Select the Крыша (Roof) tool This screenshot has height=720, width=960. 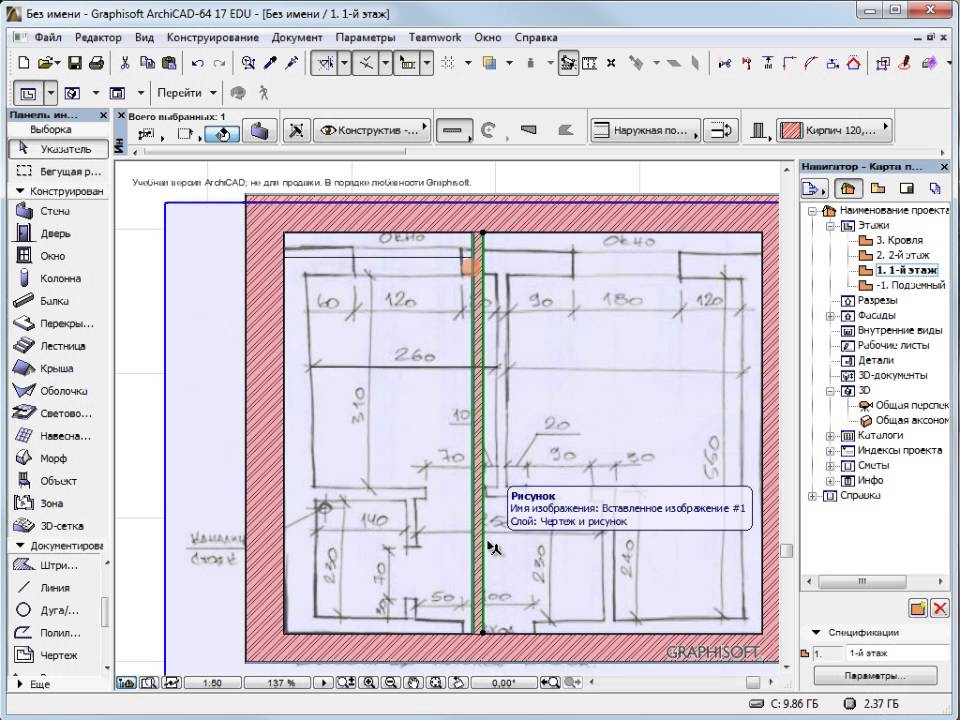56,368
